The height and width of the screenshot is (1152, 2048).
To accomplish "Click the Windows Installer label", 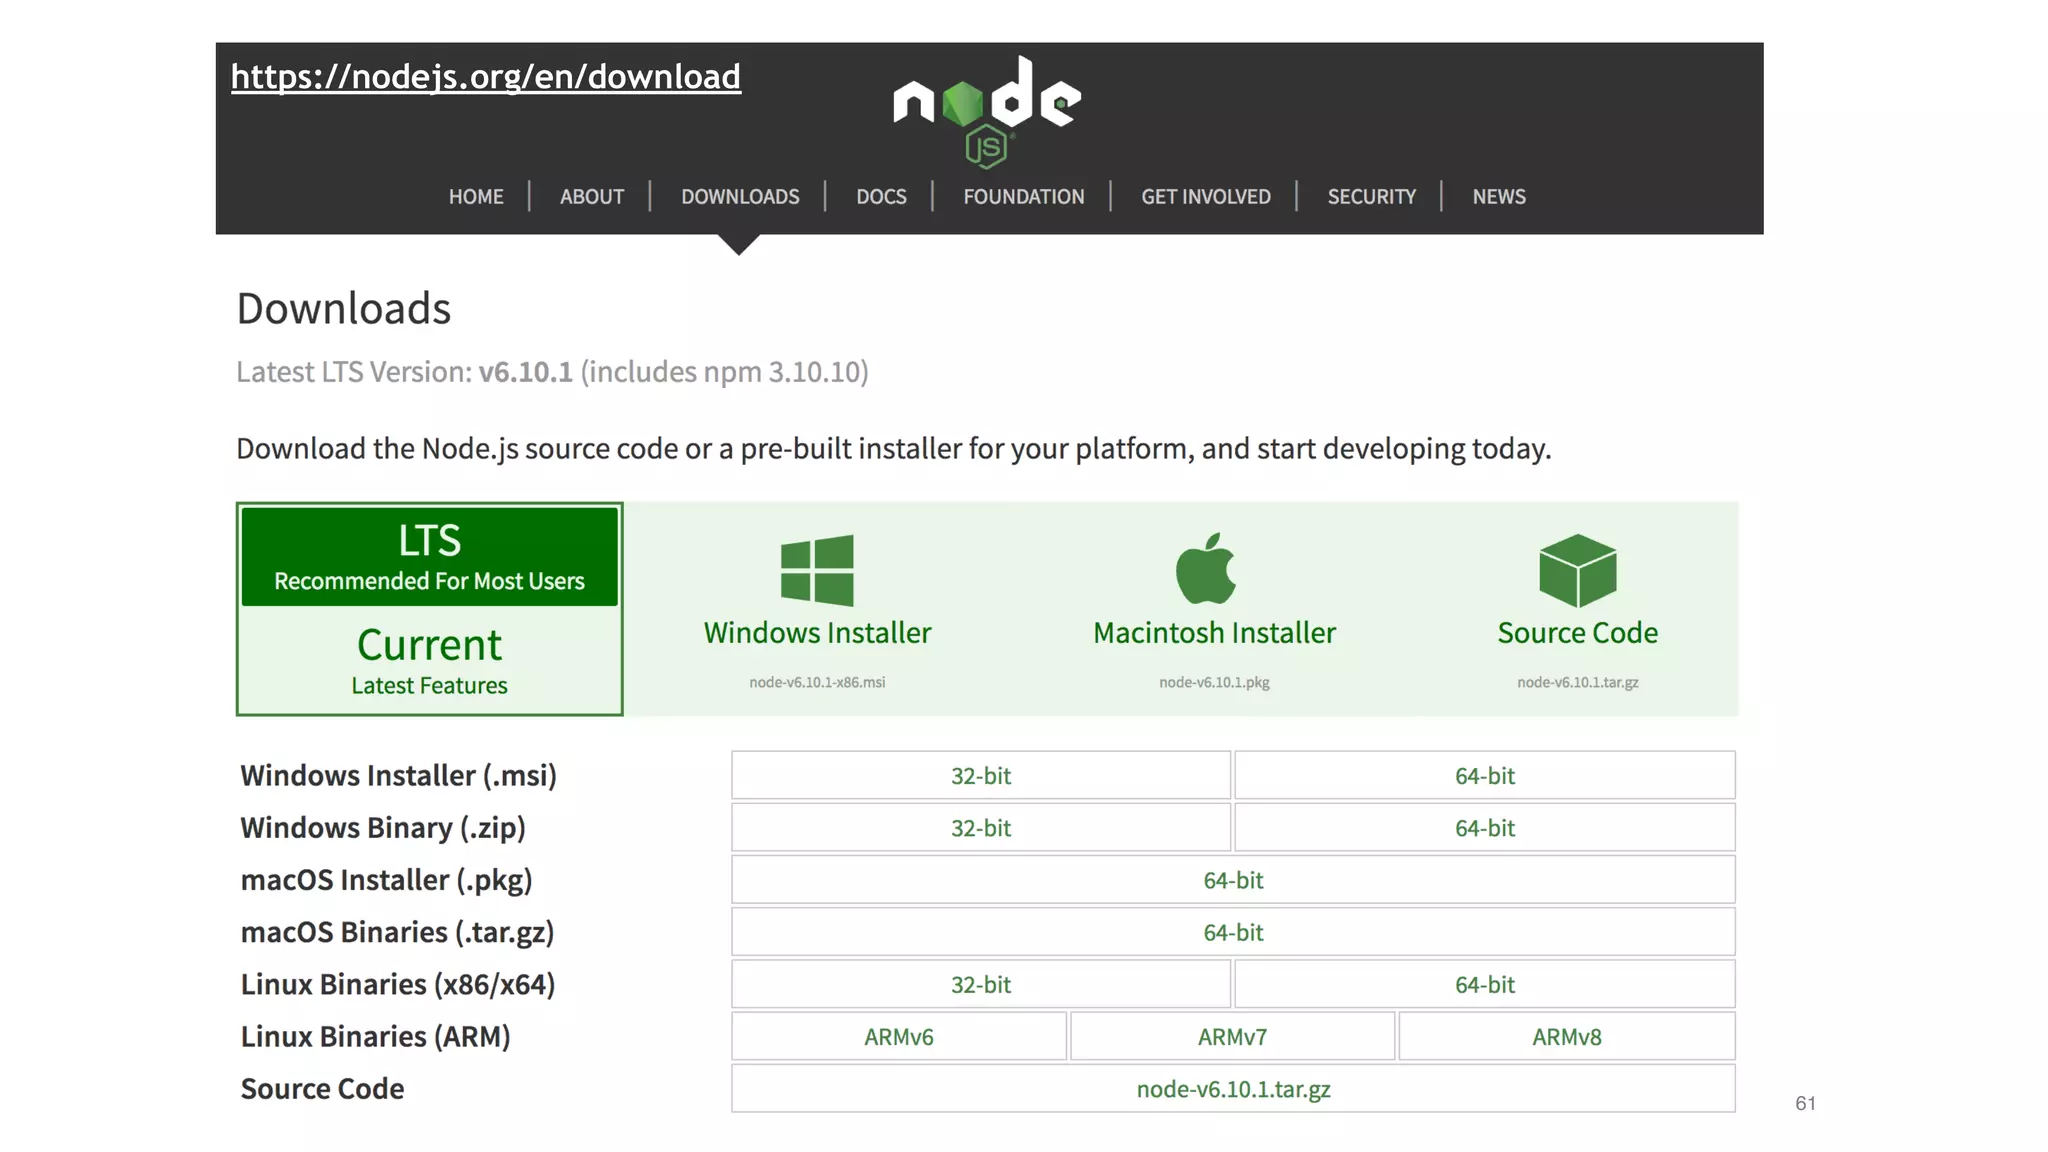I will tap(817, 633).
